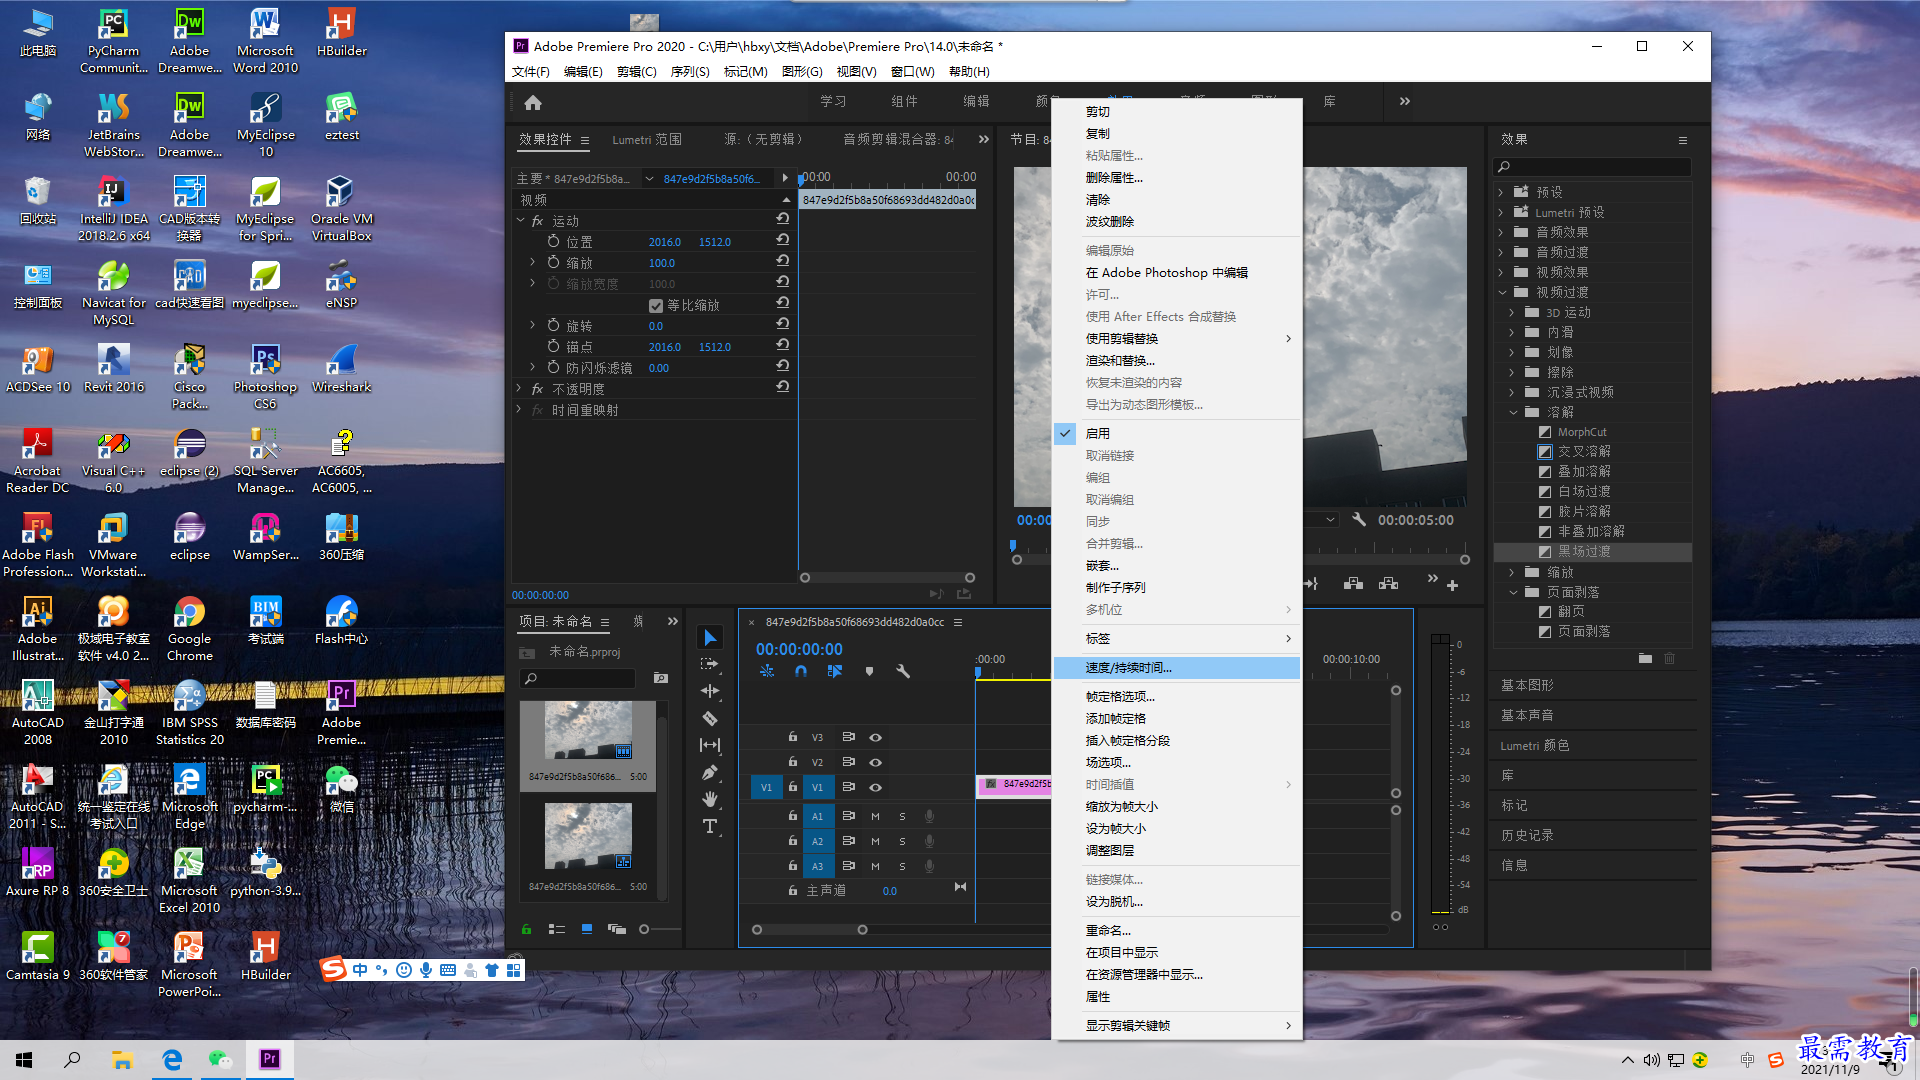Screen dimensions: 1920x1080
Task: Click new bin icon in Effects panel
Action: (1645, 658)
